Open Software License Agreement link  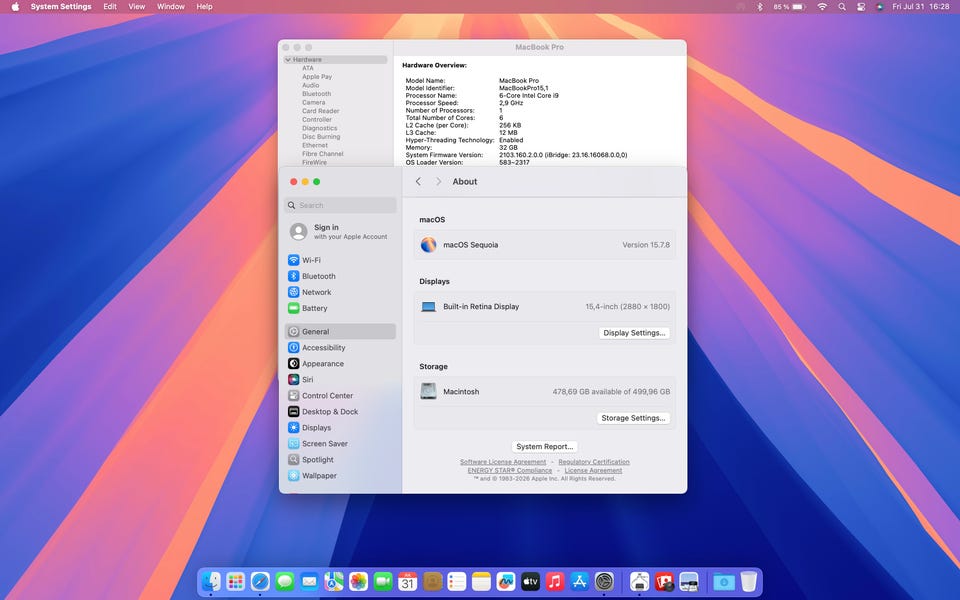[503, 462]
